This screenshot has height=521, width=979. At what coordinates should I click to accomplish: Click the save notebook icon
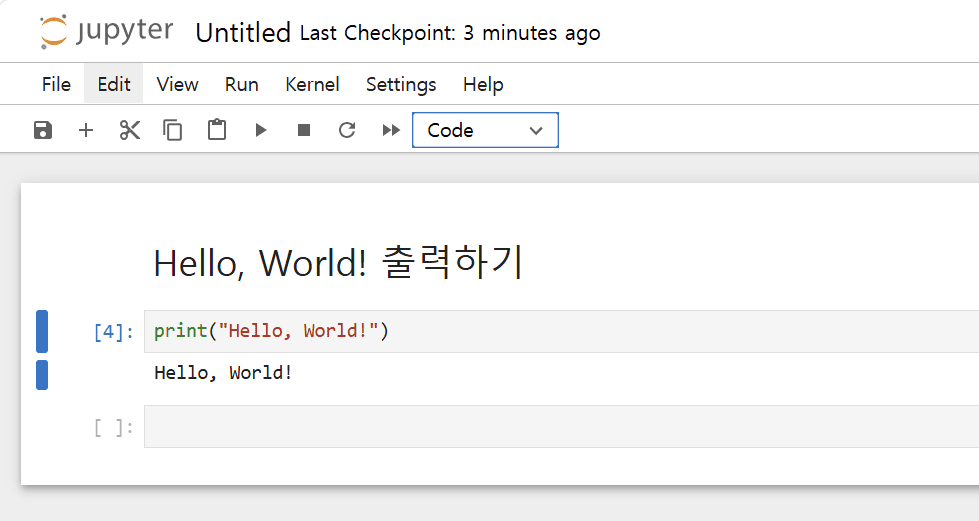tap(43, 130)
